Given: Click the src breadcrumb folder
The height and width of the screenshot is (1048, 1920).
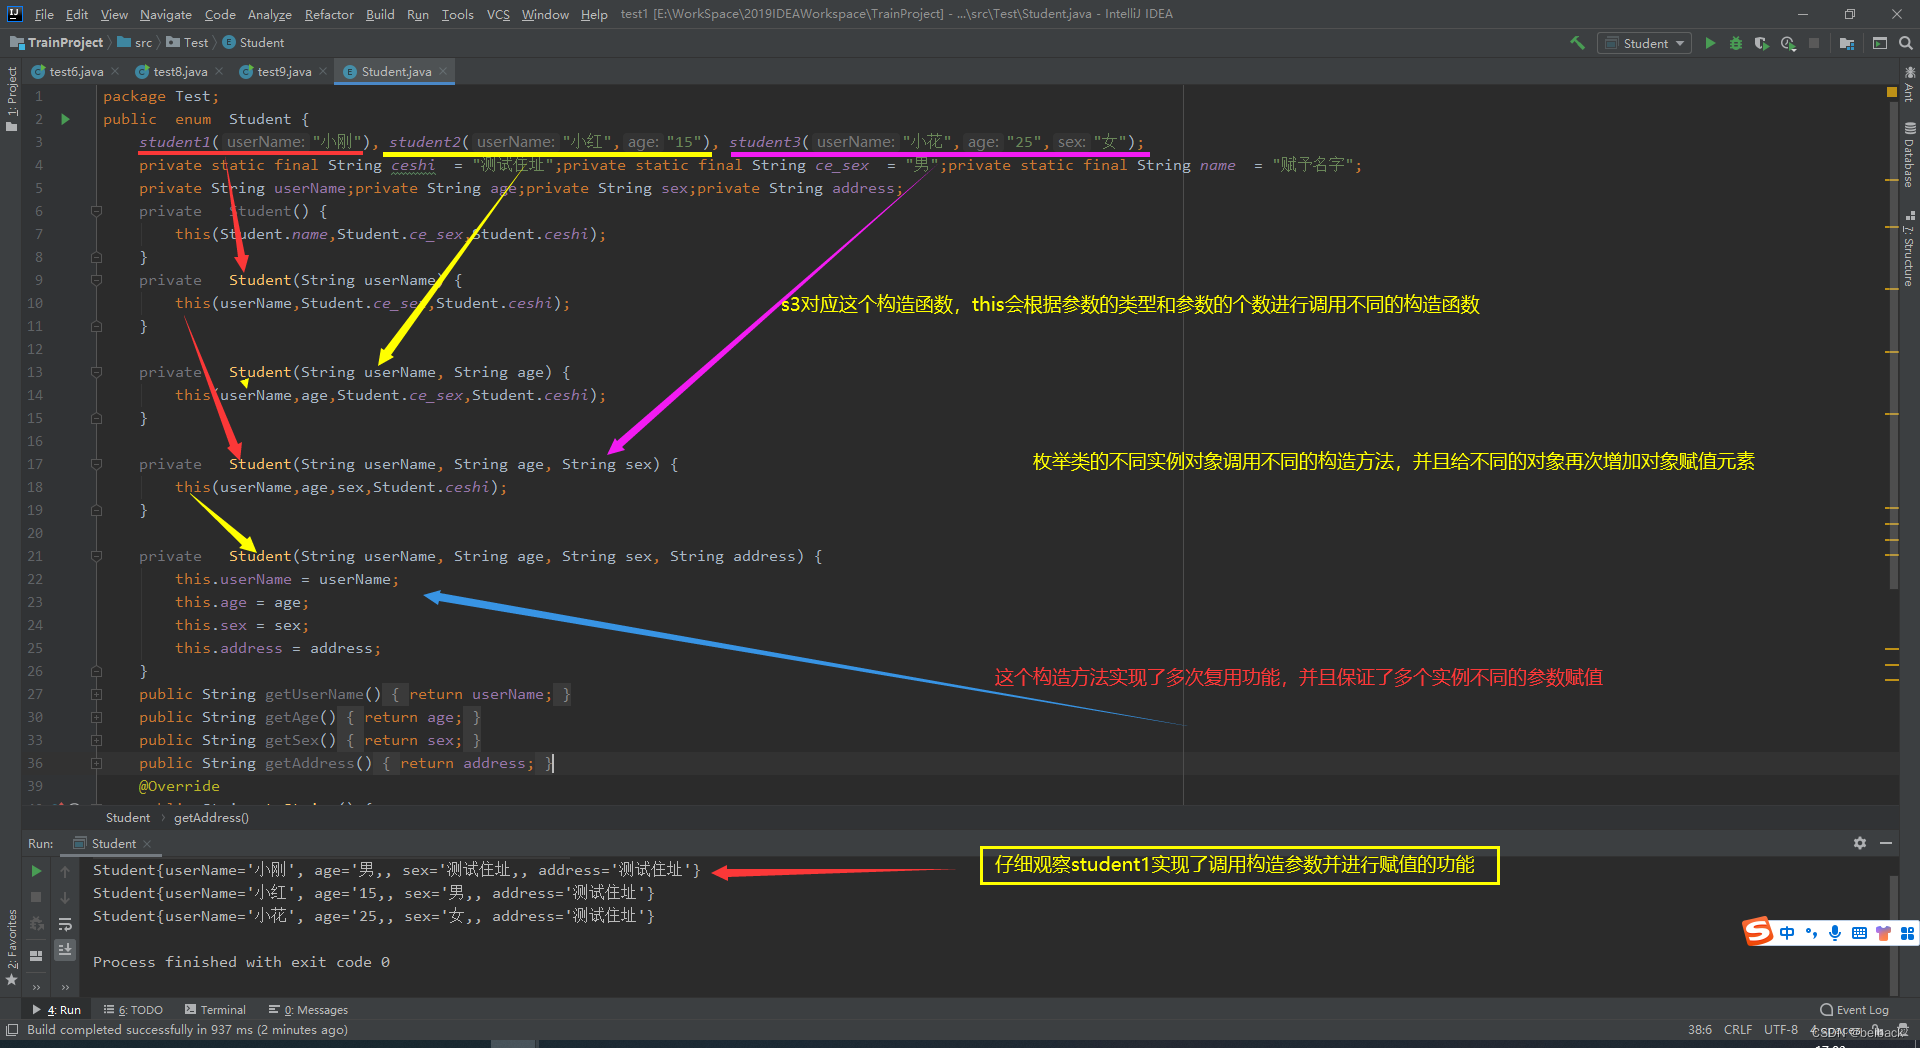Looking at the screenshot, I should pos(136,43).
